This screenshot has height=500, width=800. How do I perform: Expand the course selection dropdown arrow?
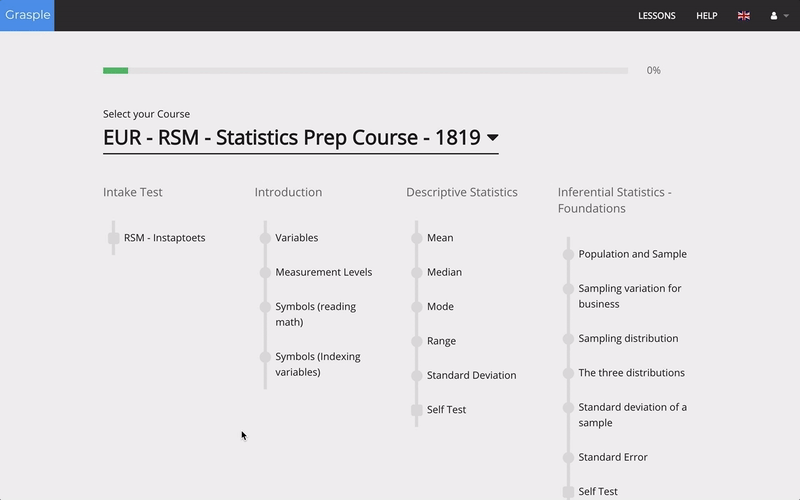click(x=492, y=138)
